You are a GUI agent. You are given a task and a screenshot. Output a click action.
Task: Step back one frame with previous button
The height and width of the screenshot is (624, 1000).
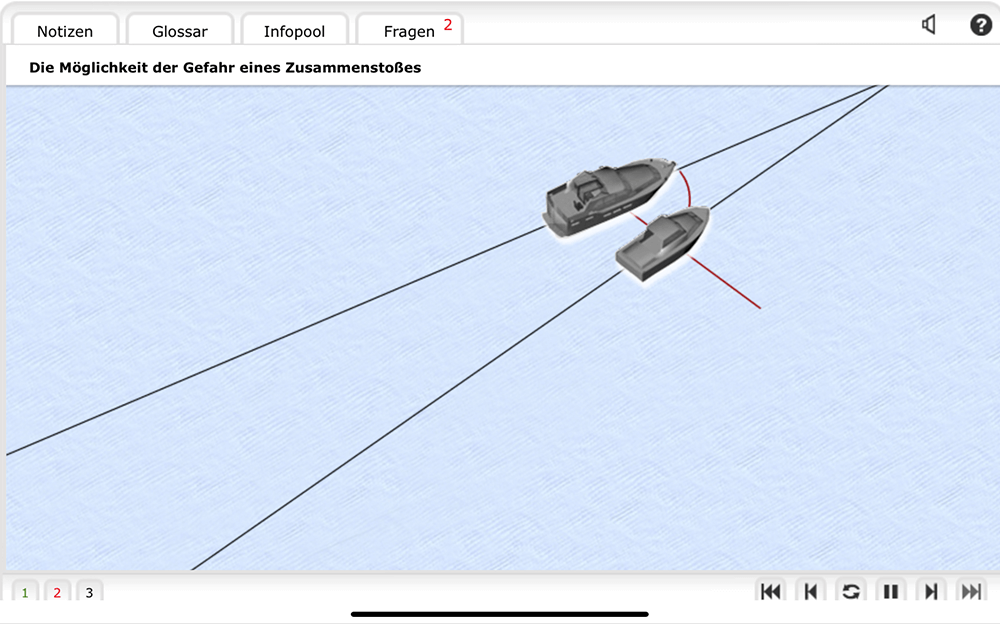pyautogui.click(x=810, y=591)
